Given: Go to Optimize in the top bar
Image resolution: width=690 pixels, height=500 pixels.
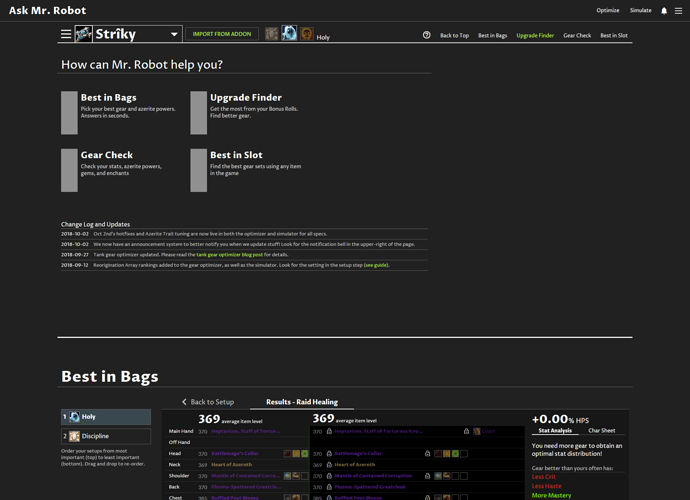Looking at the screenshot, I should pos(608,10).
